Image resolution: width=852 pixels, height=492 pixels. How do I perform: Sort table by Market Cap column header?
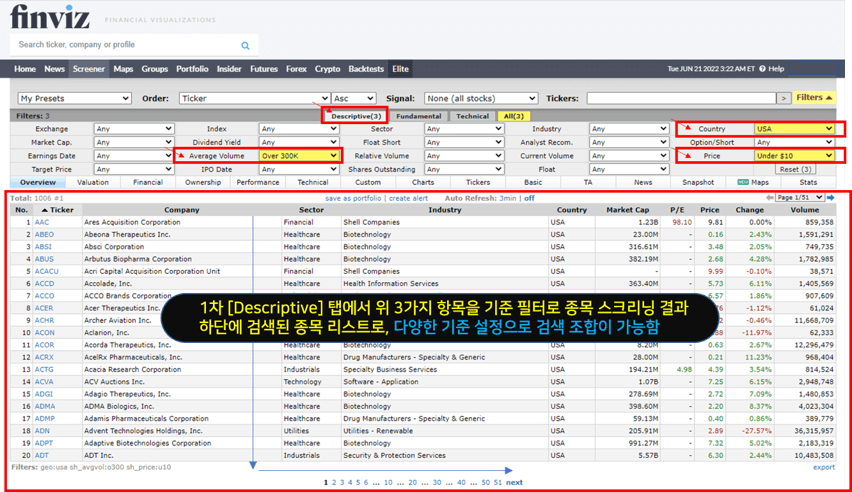click(x=628, y=210)
